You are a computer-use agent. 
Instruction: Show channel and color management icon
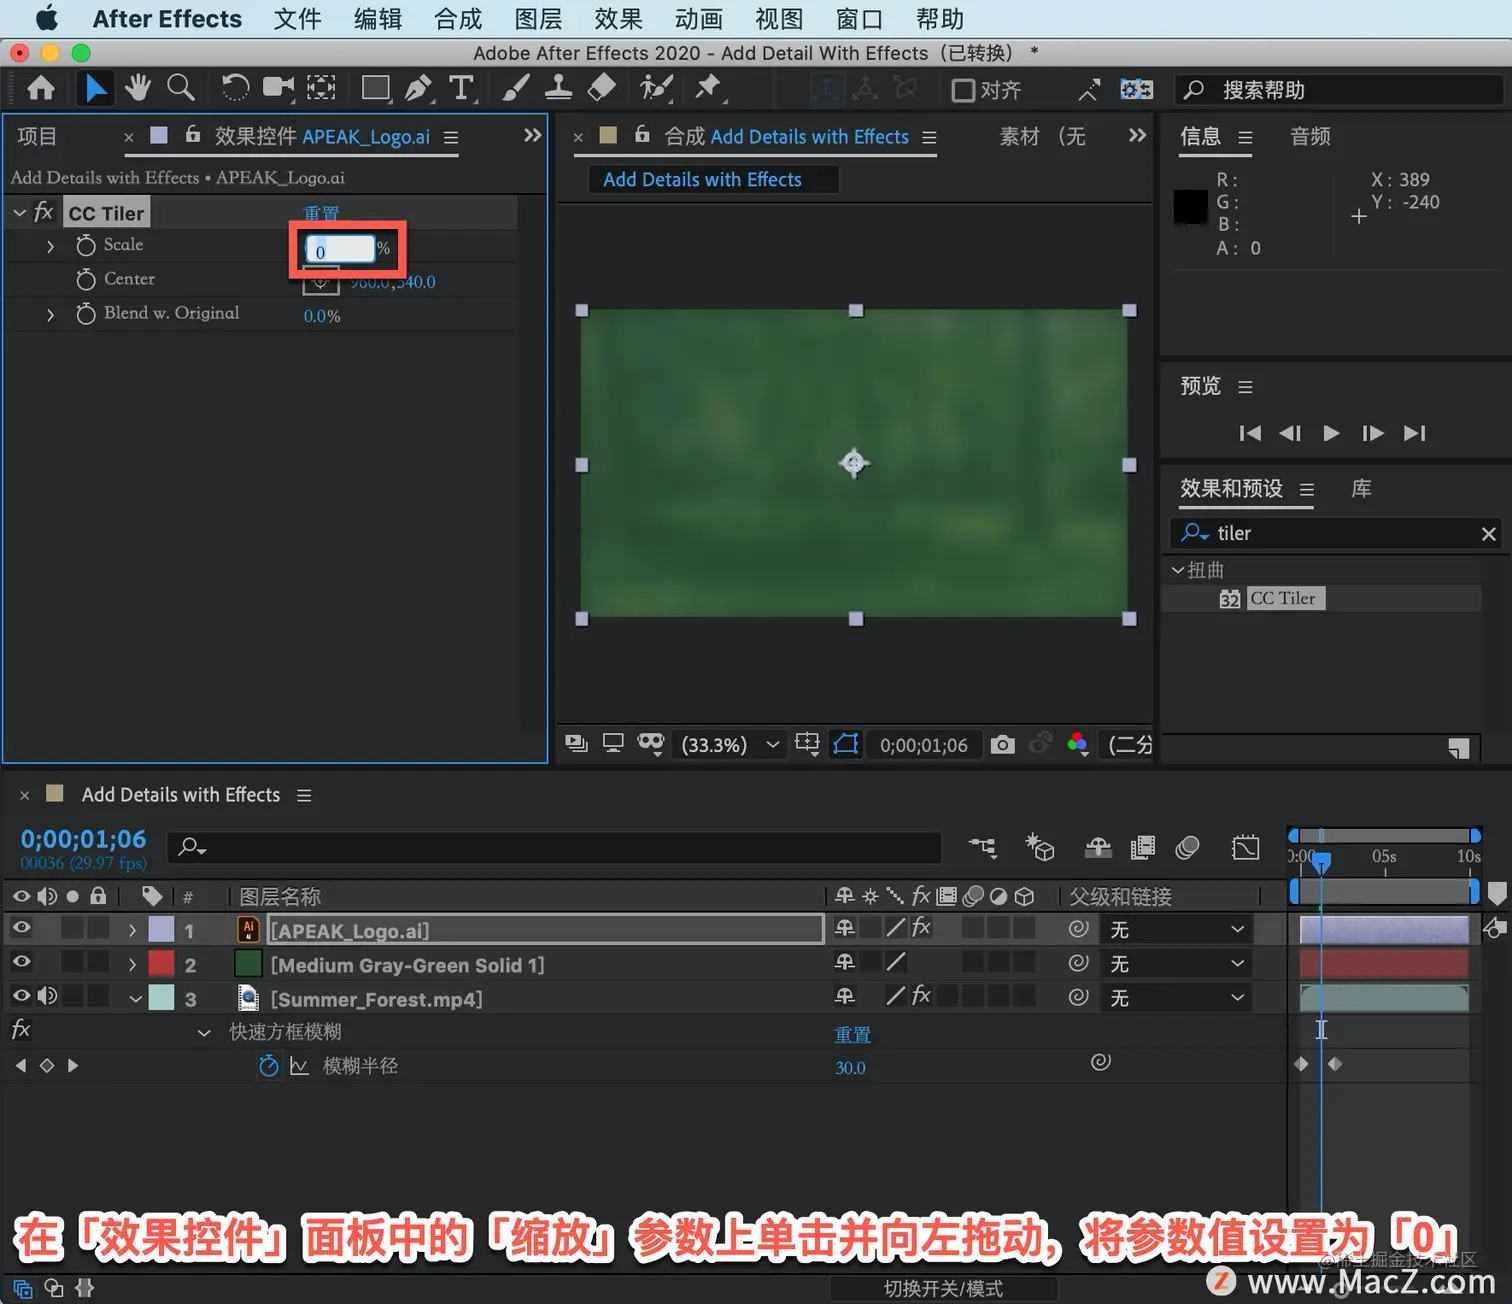1077,745
